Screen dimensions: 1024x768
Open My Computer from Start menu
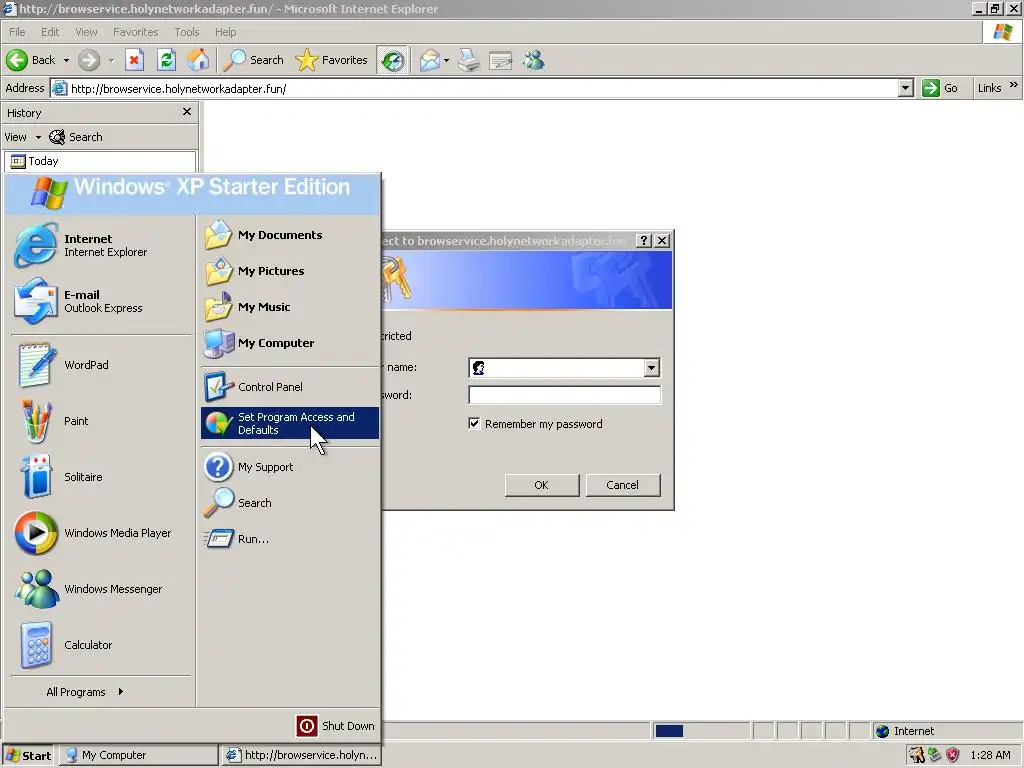coord(289,343)
